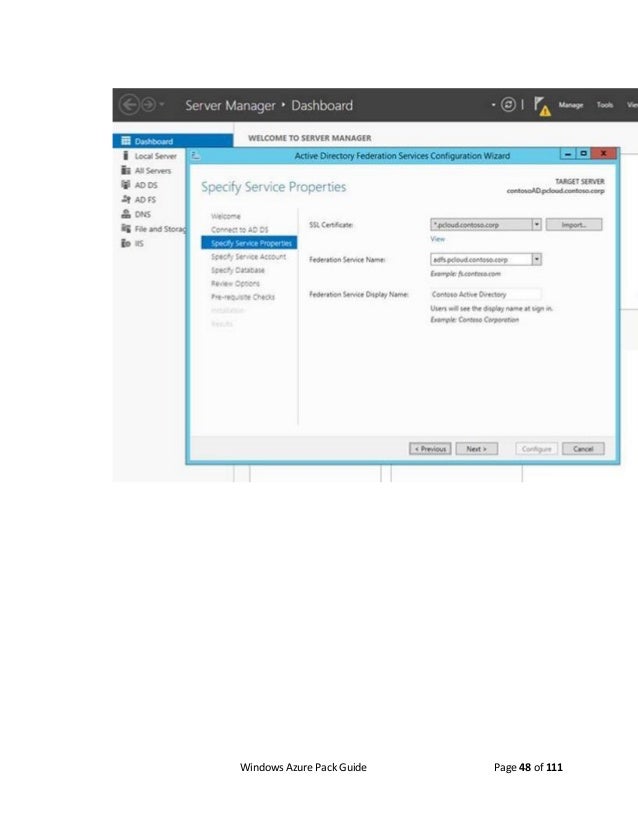Viewport: 638px width, 826px height.
Task: Select the Specify Service Properties step
Action: click(249, 243)
